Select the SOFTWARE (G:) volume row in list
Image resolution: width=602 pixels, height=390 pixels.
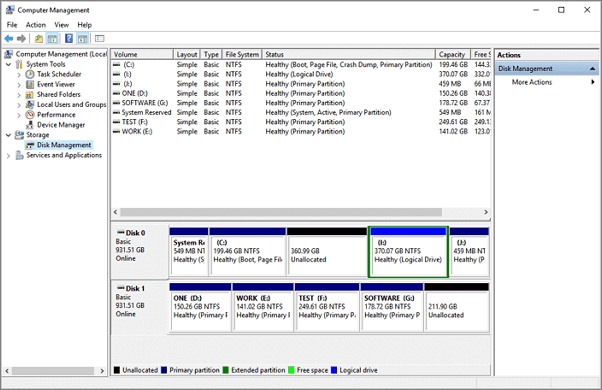pyautogui.click(x=301, y=103)
